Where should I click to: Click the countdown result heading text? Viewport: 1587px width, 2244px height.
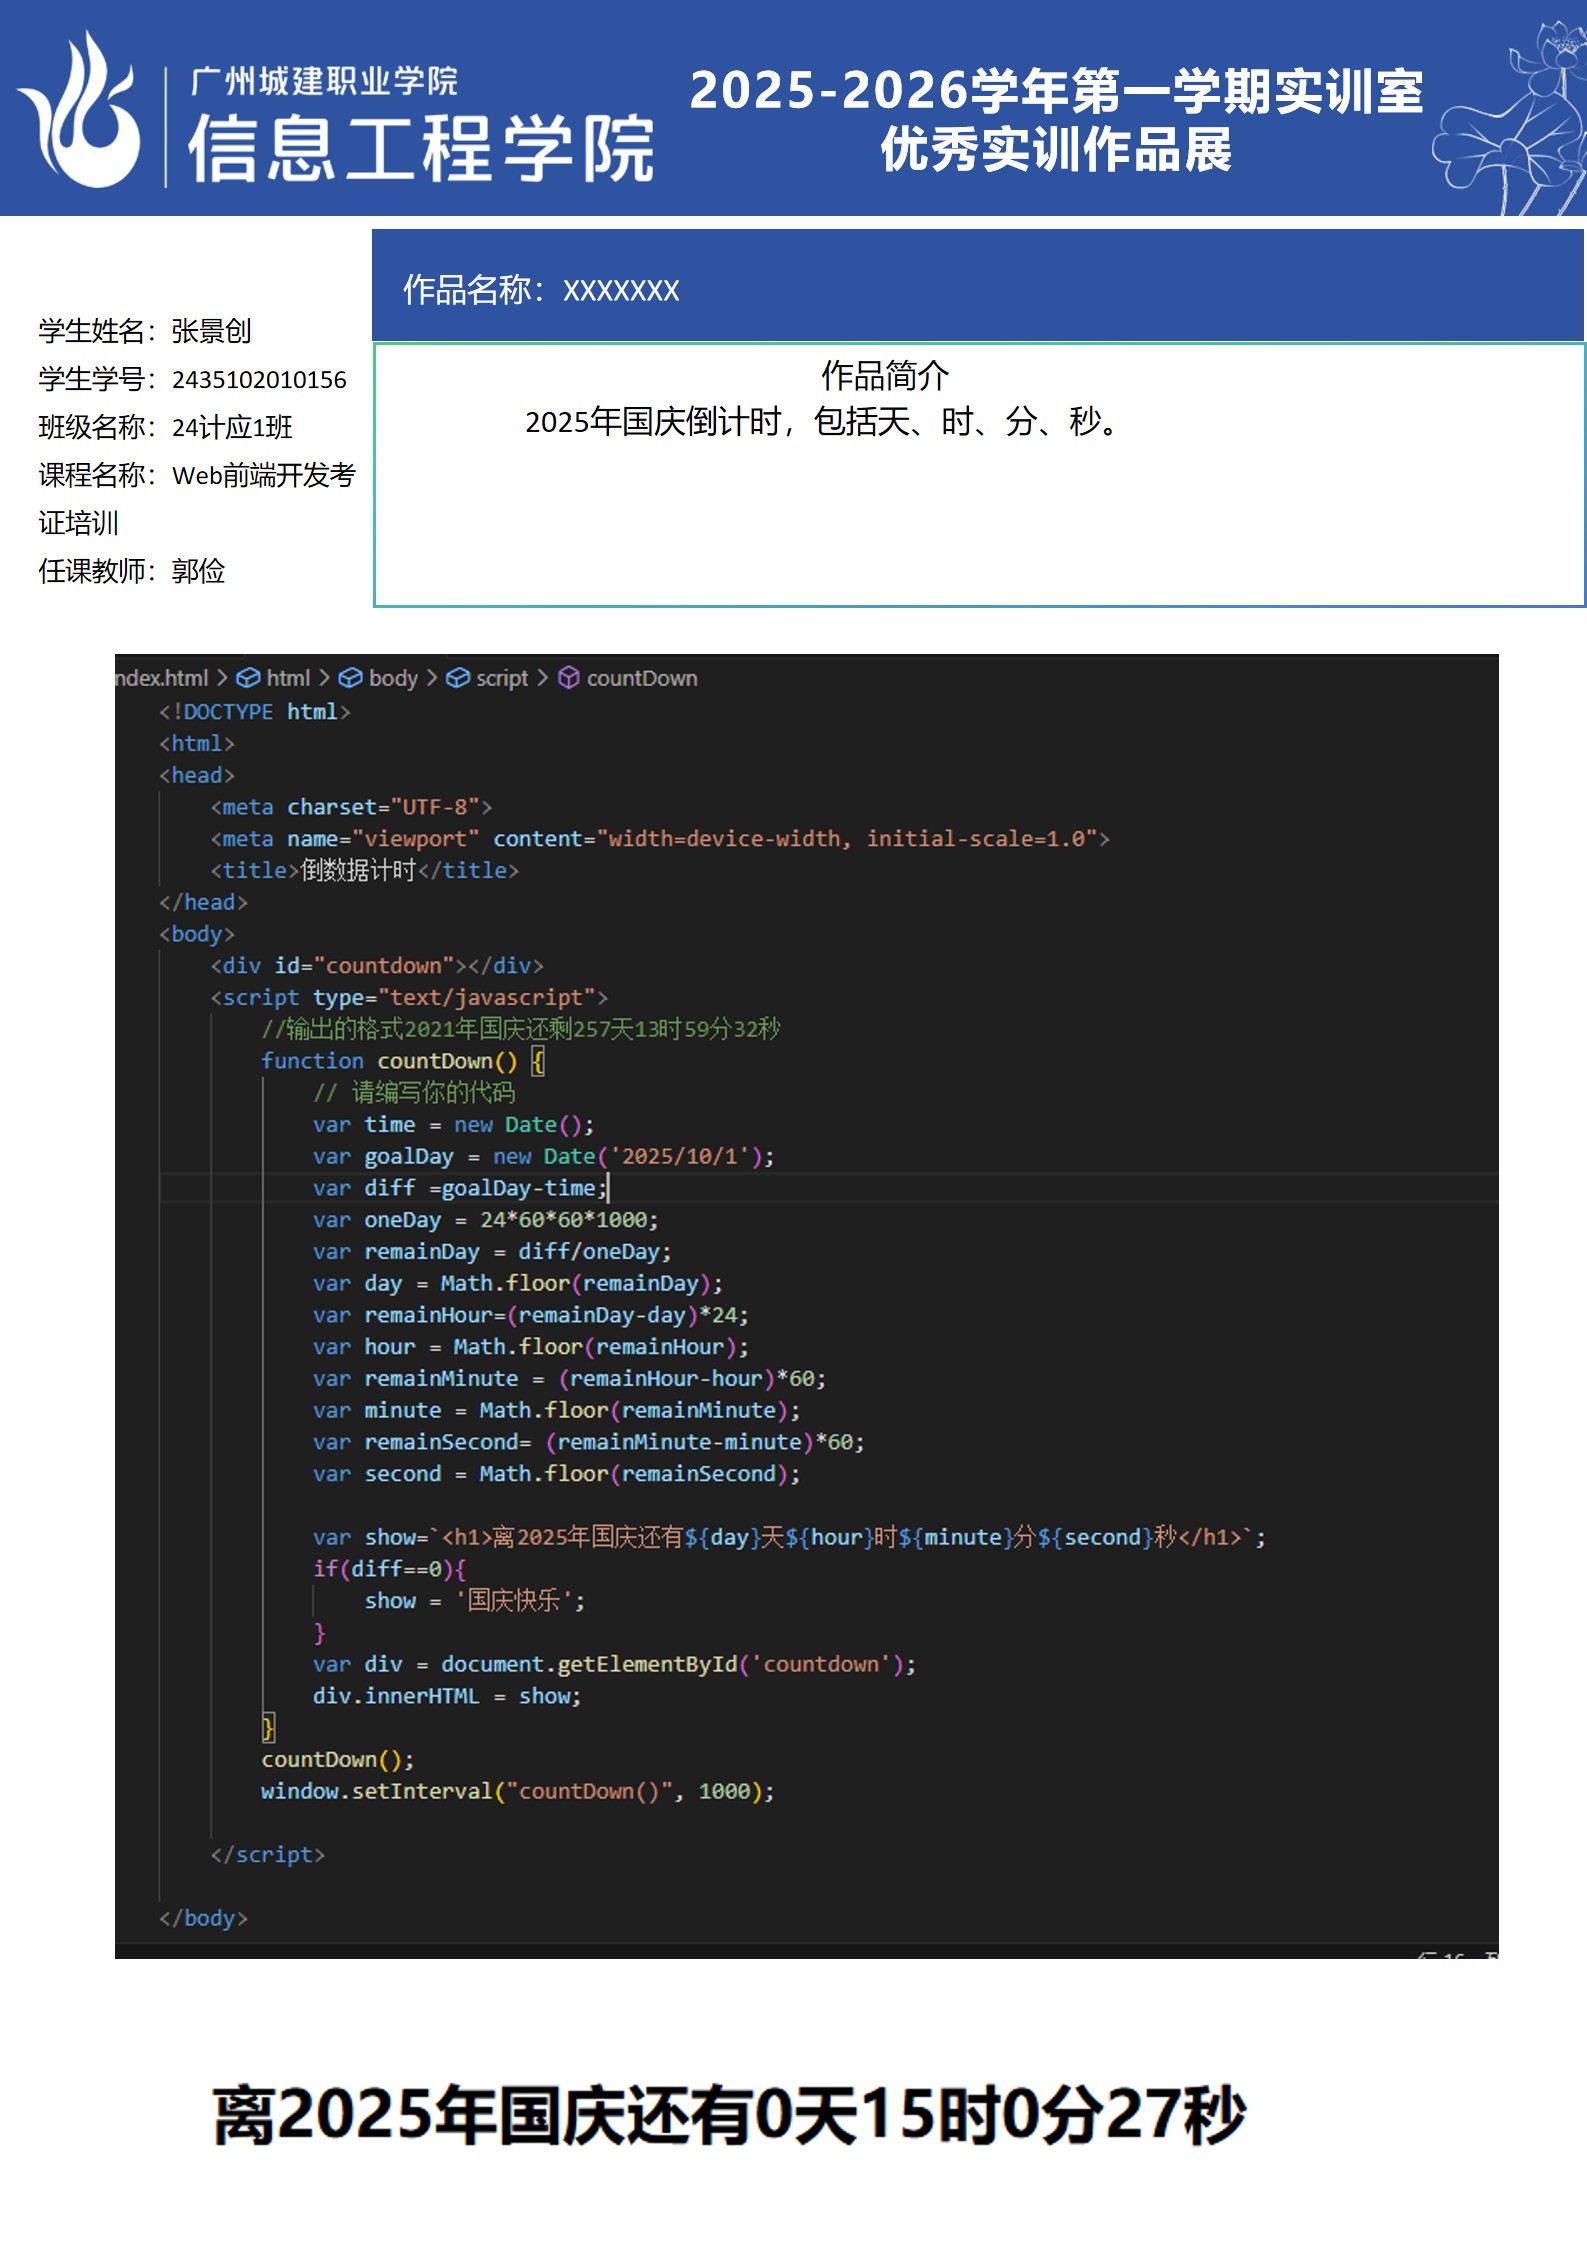point(729,2115)
